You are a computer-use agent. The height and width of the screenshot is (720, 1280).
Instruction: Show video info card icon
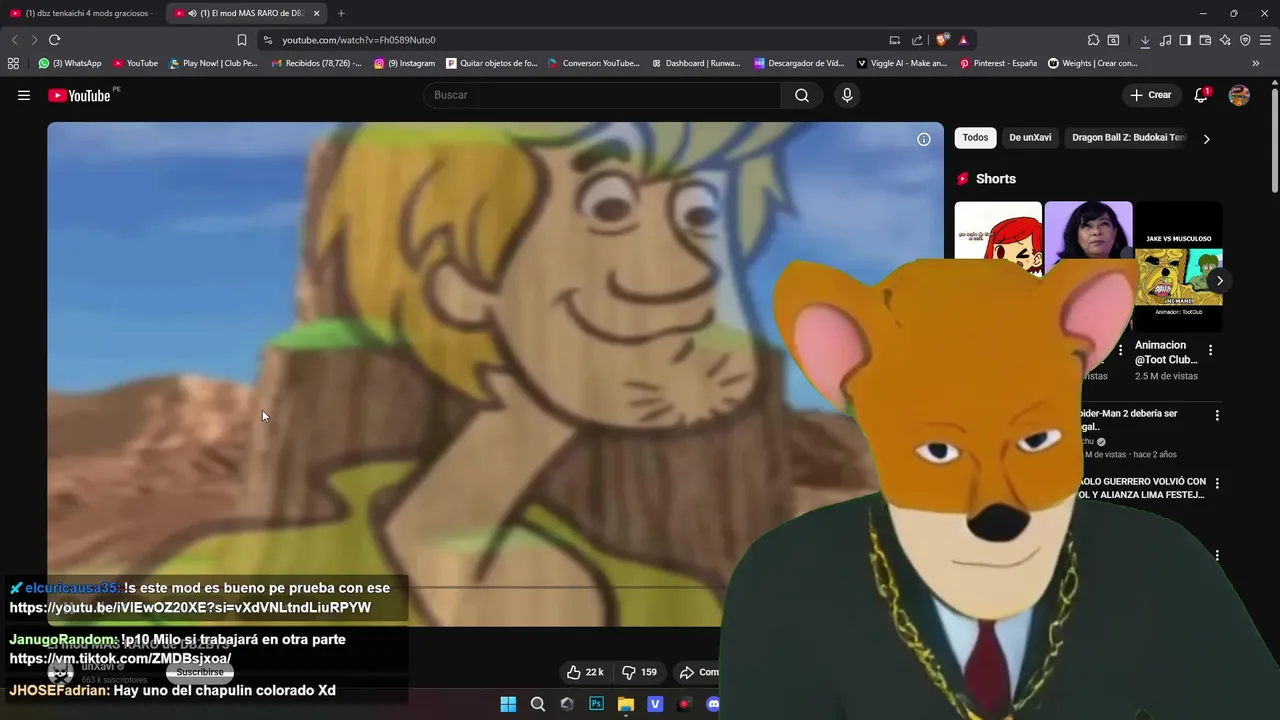pyautogui.click(x=924, y=139)
